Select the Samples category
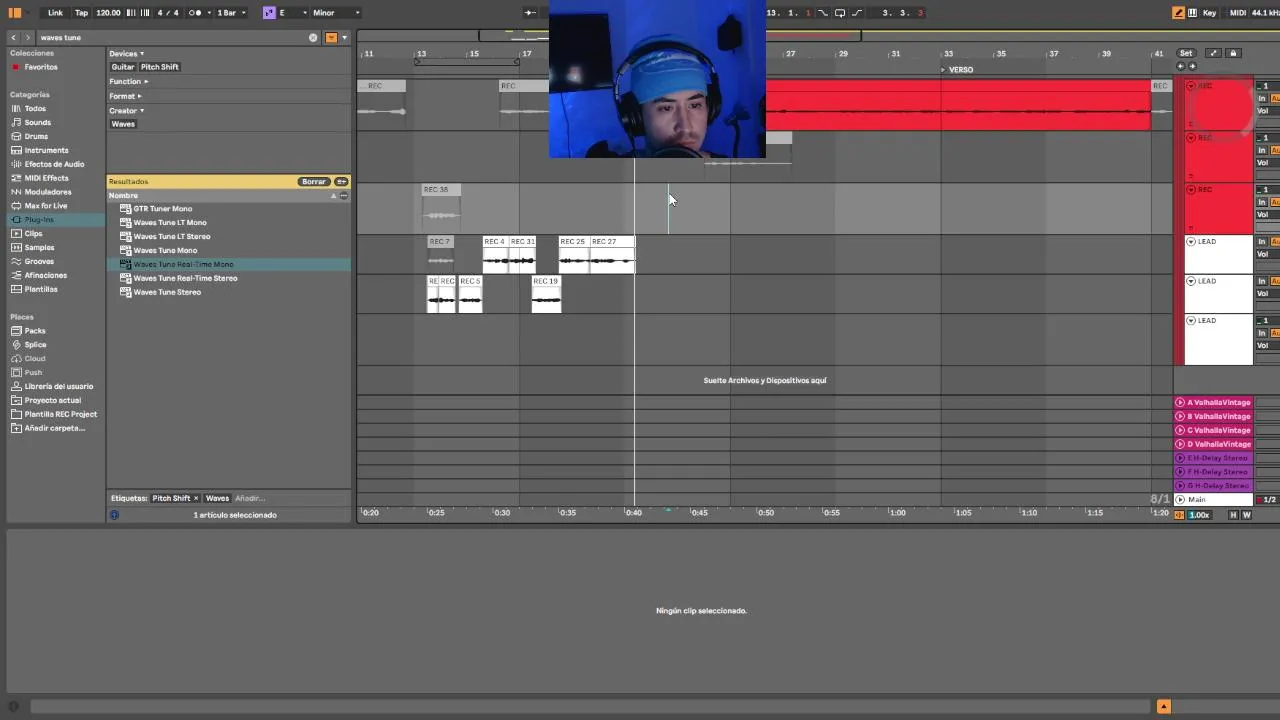Screen dimensions: 1280x720 pyautogui.click(x=39, y=248)
